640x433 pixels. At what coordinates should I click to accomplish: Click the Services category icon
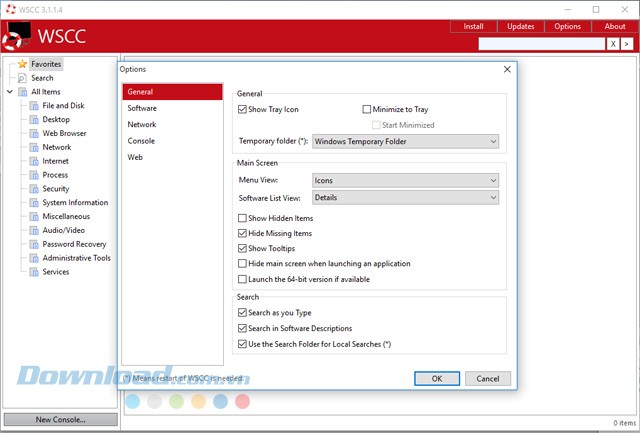coord(34,272)
